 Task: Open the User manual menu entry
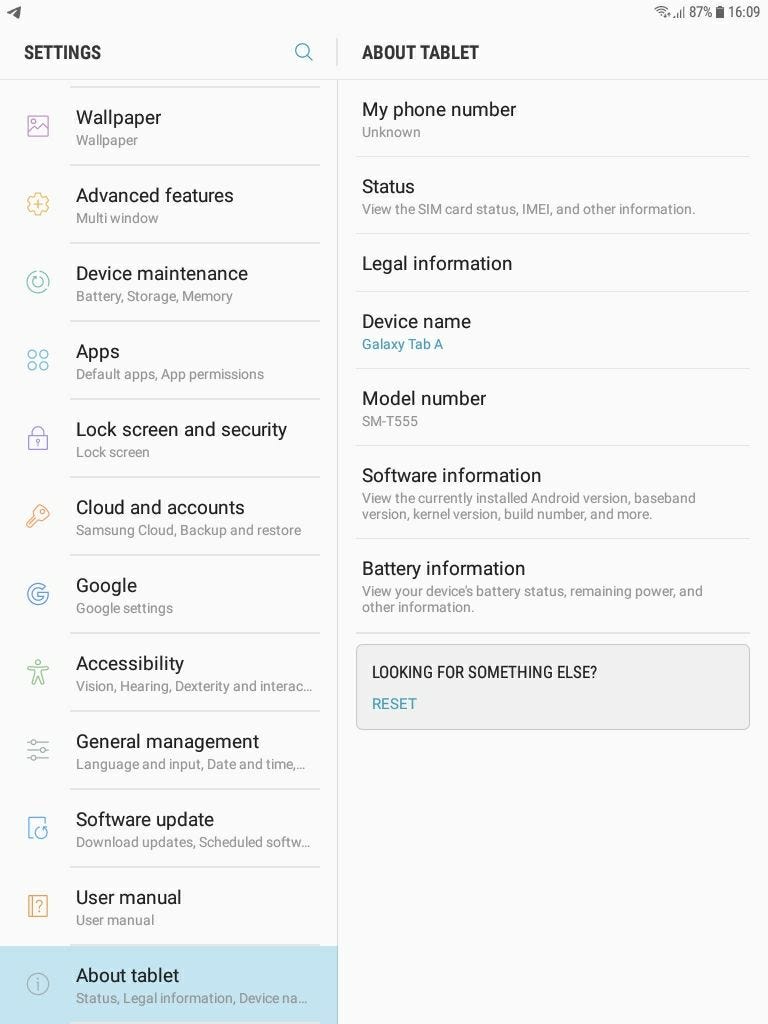[168, 906]
